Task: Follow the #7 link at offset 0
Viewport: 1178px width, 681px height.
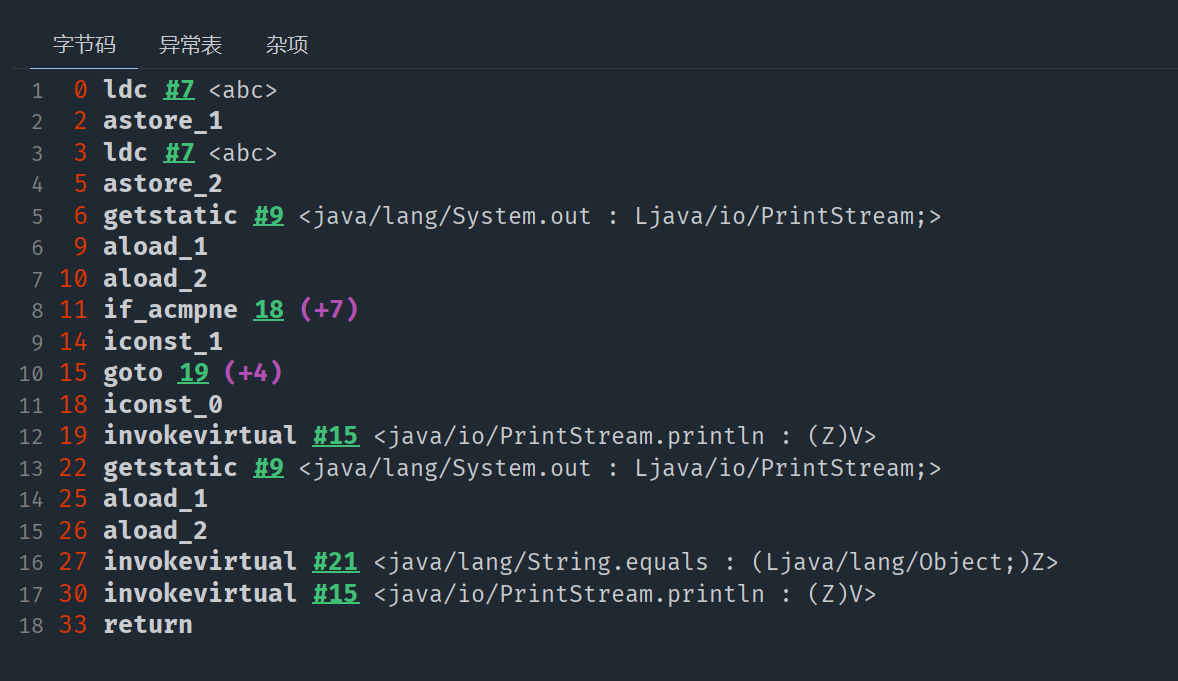Action: [x=179, y=90]
